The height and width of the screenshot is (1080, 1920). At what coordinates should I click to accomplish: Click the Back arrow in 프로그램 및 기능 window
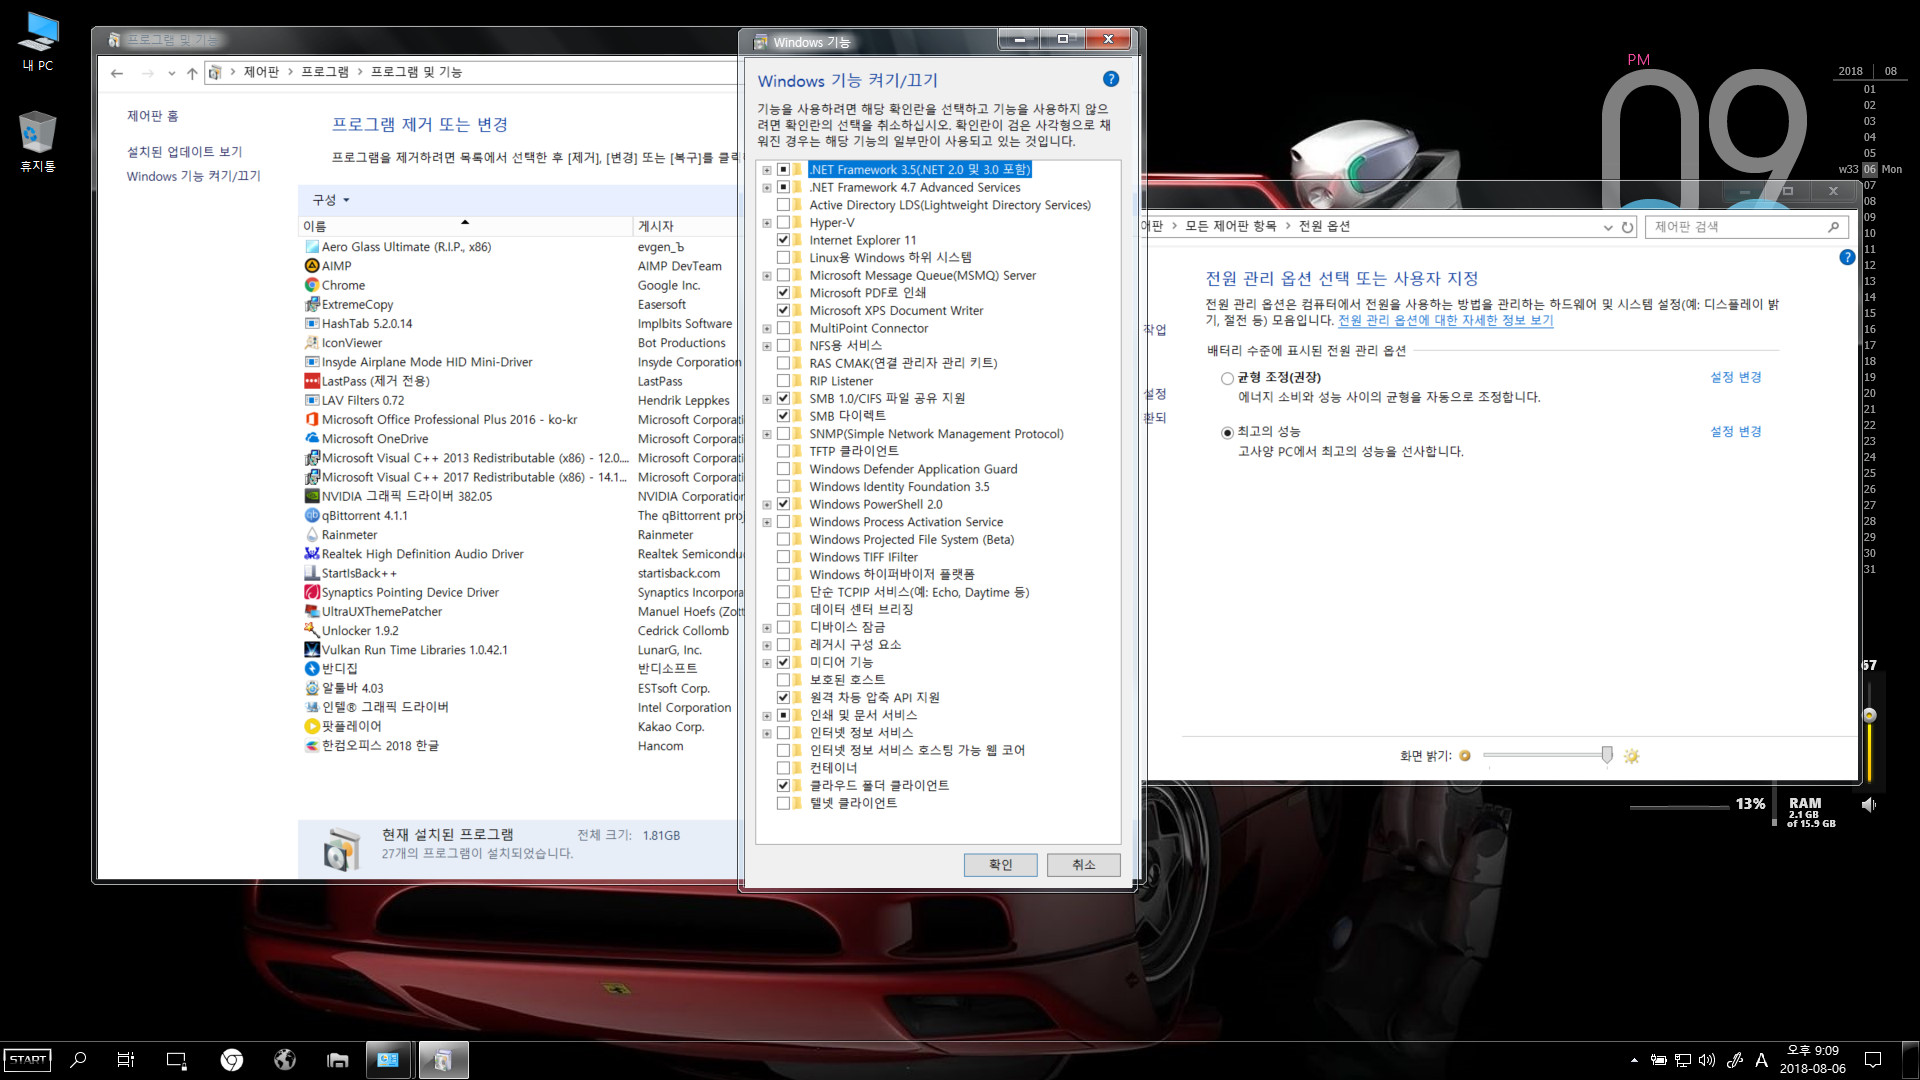click(117, 73)
